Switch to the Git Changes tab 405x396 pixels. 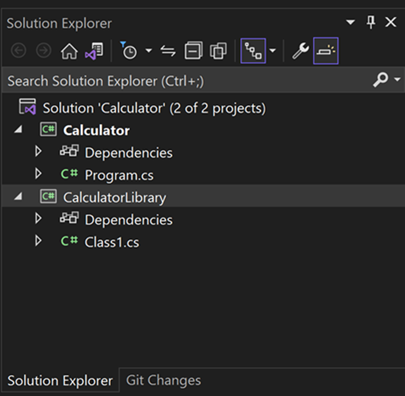click(x=163, y=380)
